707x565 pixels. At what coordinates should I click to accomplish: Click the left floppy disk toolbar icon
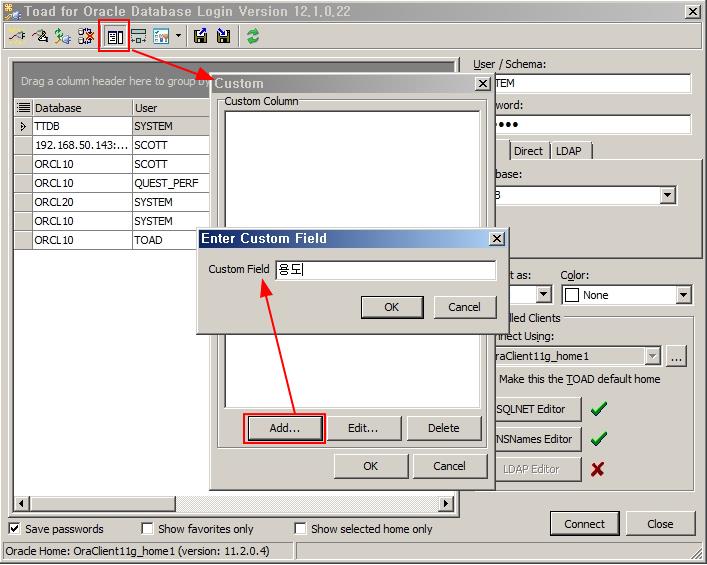pos(201,37)
